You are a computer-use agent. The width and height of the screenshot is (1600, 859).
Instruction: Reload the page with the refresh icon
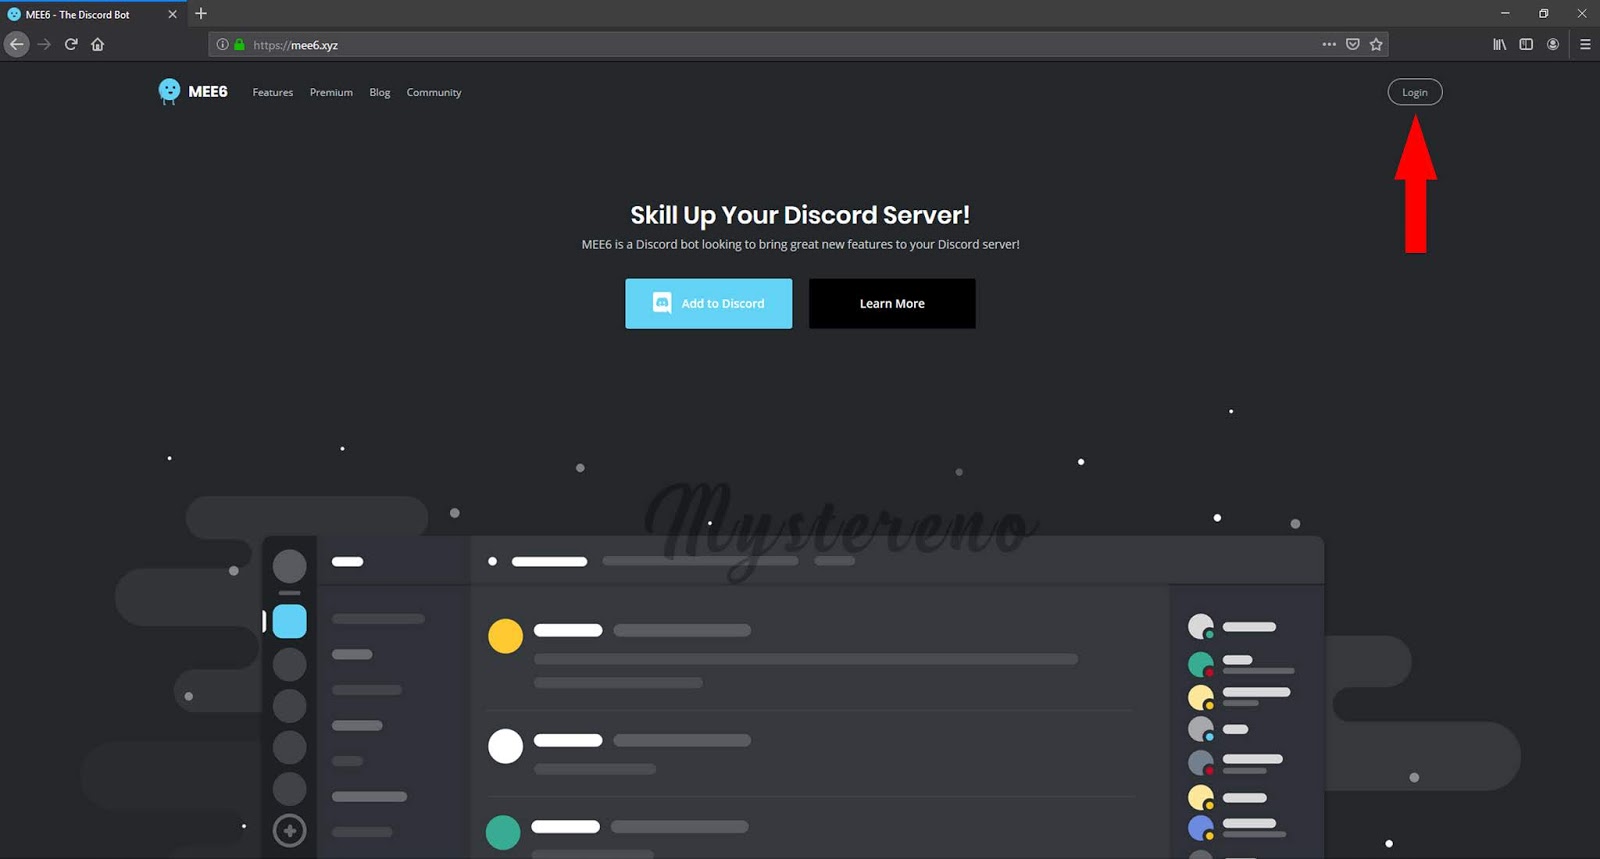pos(71,44)
